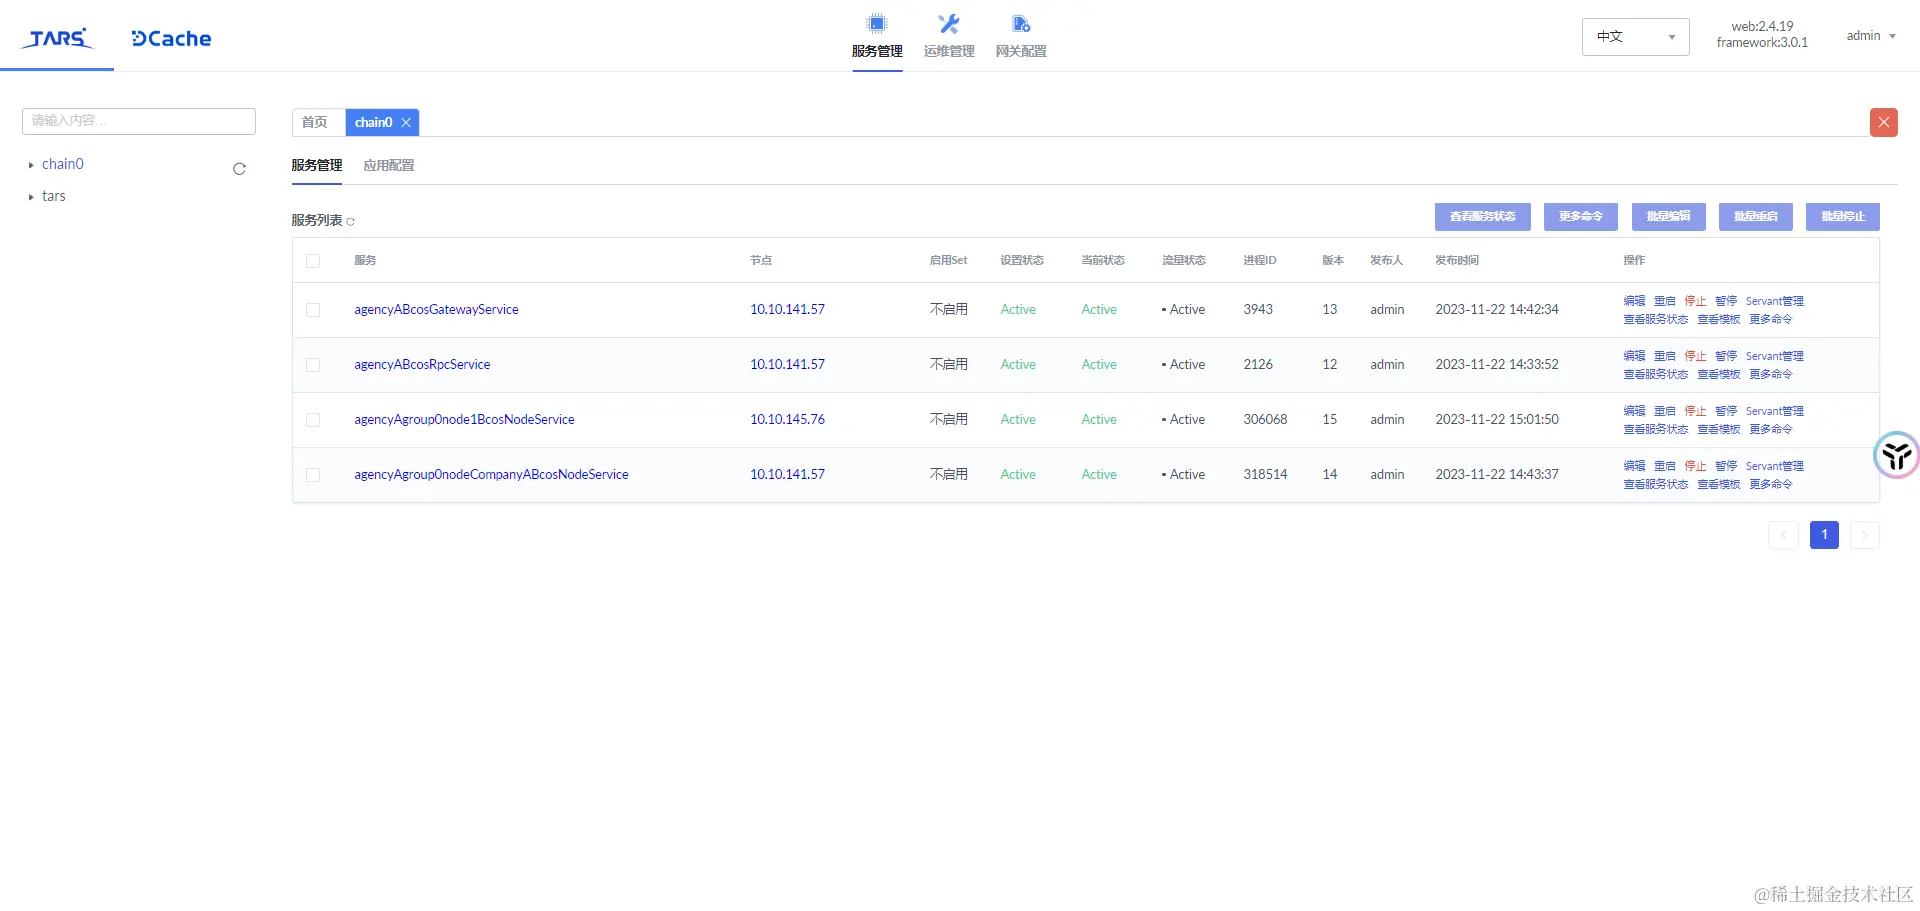Switch to the 应用配置 tab
The width and height of the screenshot is (1920, 911).
(389, 166)
